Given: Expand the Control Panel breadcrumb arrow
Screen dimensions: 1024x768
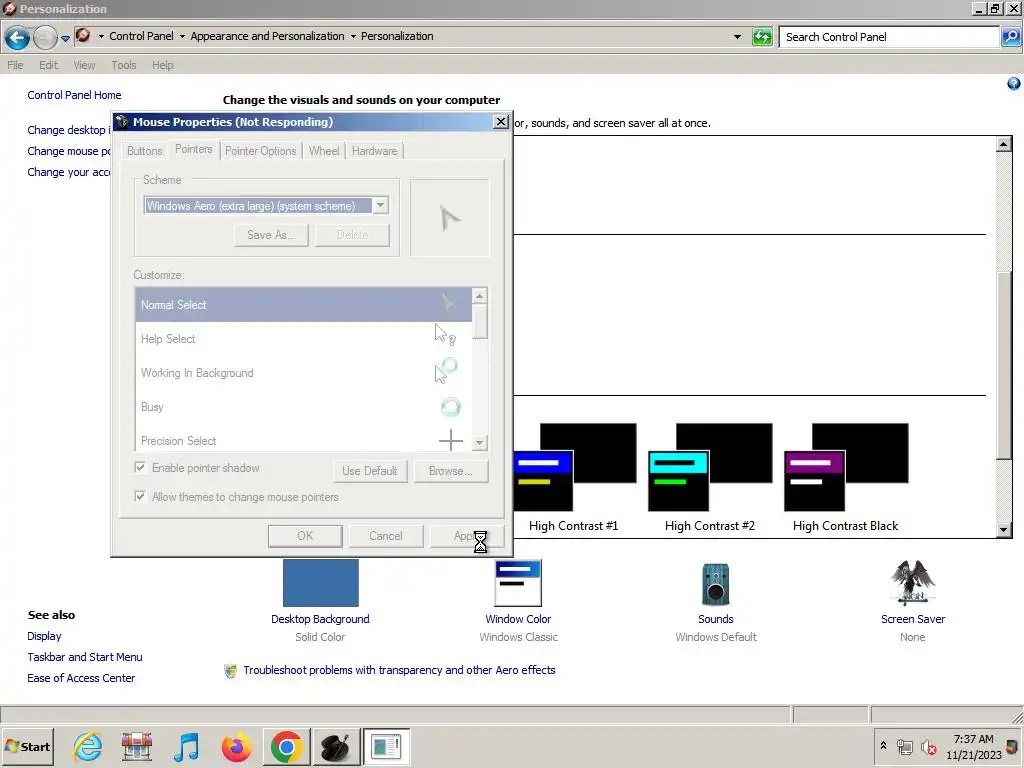Looking at the screenshot, I should (x=182, y=37).
